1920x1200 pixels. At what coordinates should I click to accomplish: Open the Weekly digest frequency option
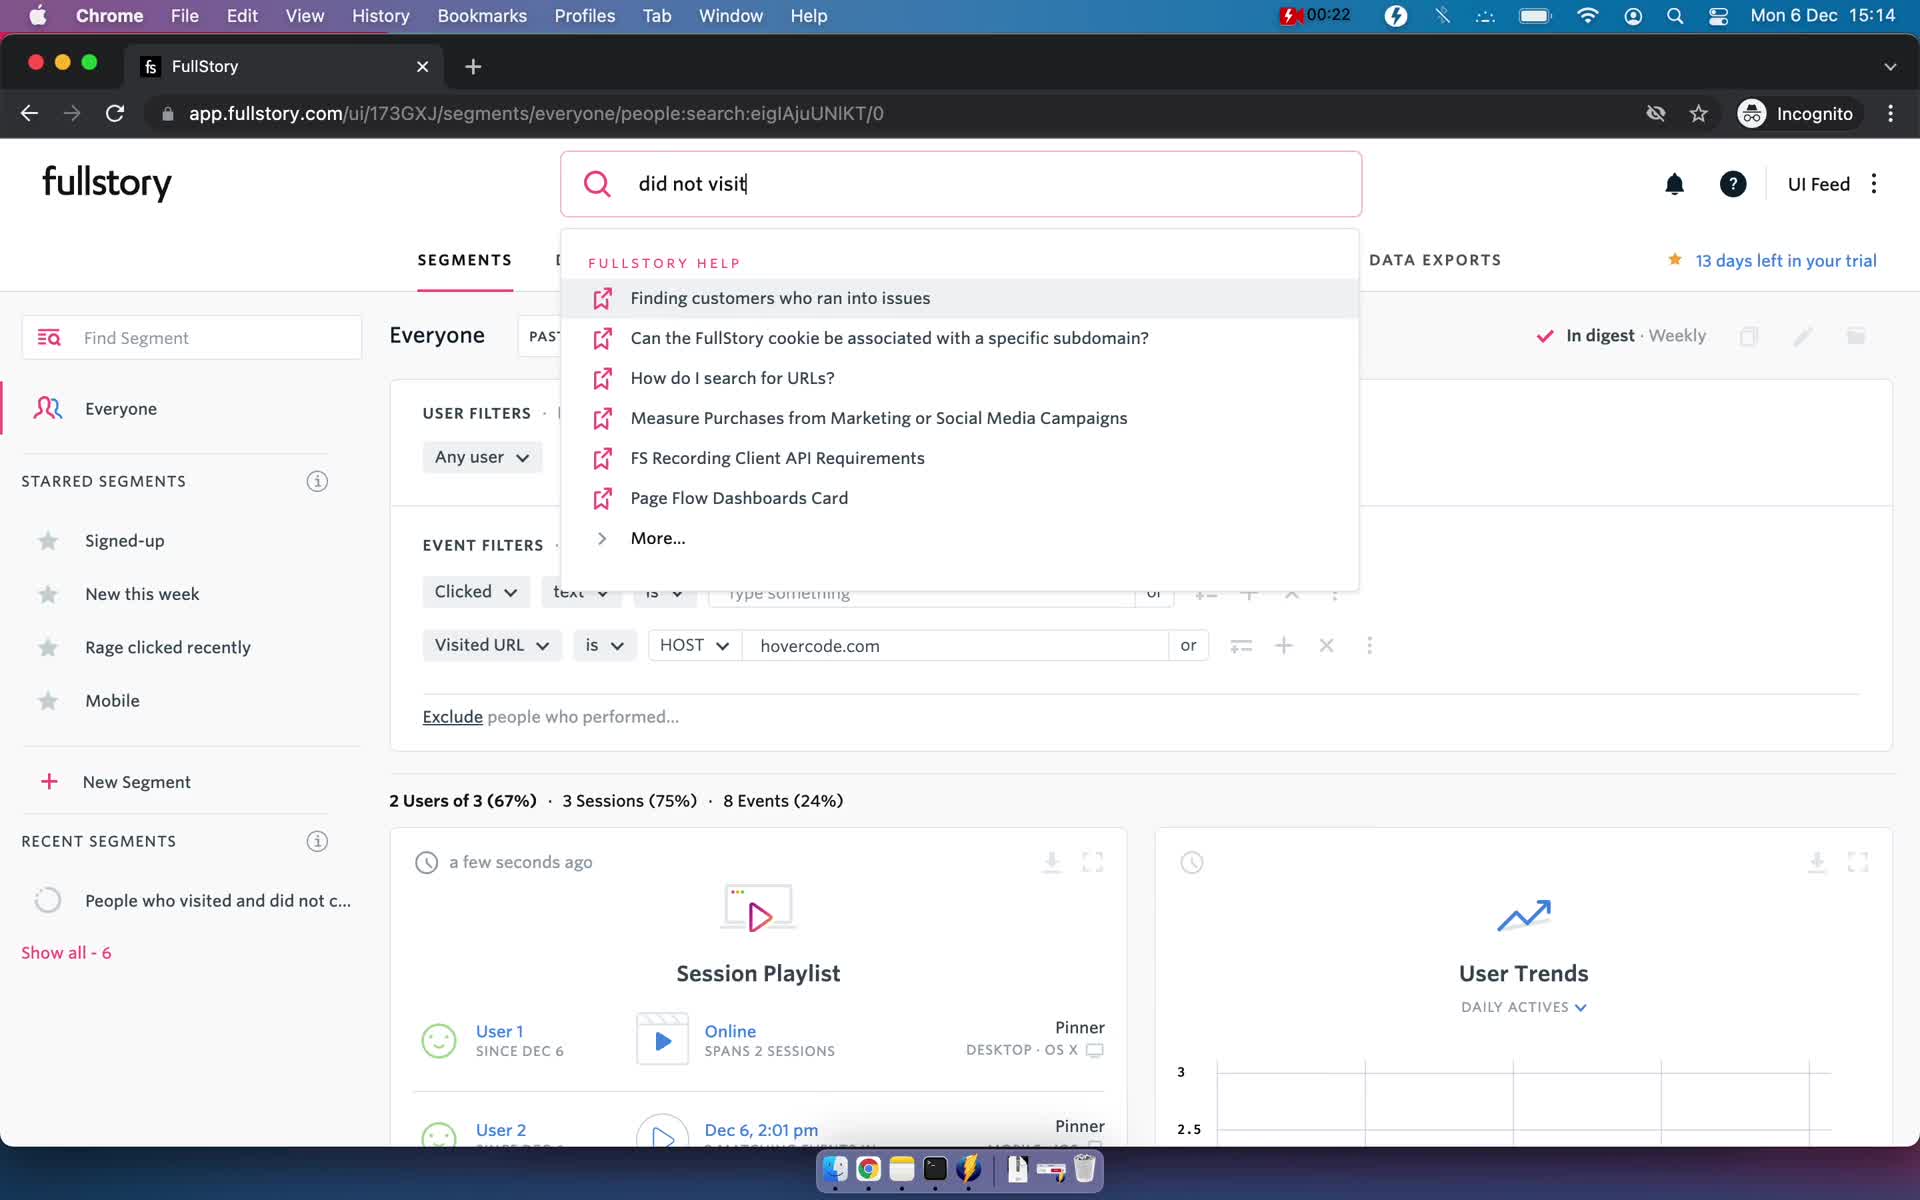pos(1677,336)
